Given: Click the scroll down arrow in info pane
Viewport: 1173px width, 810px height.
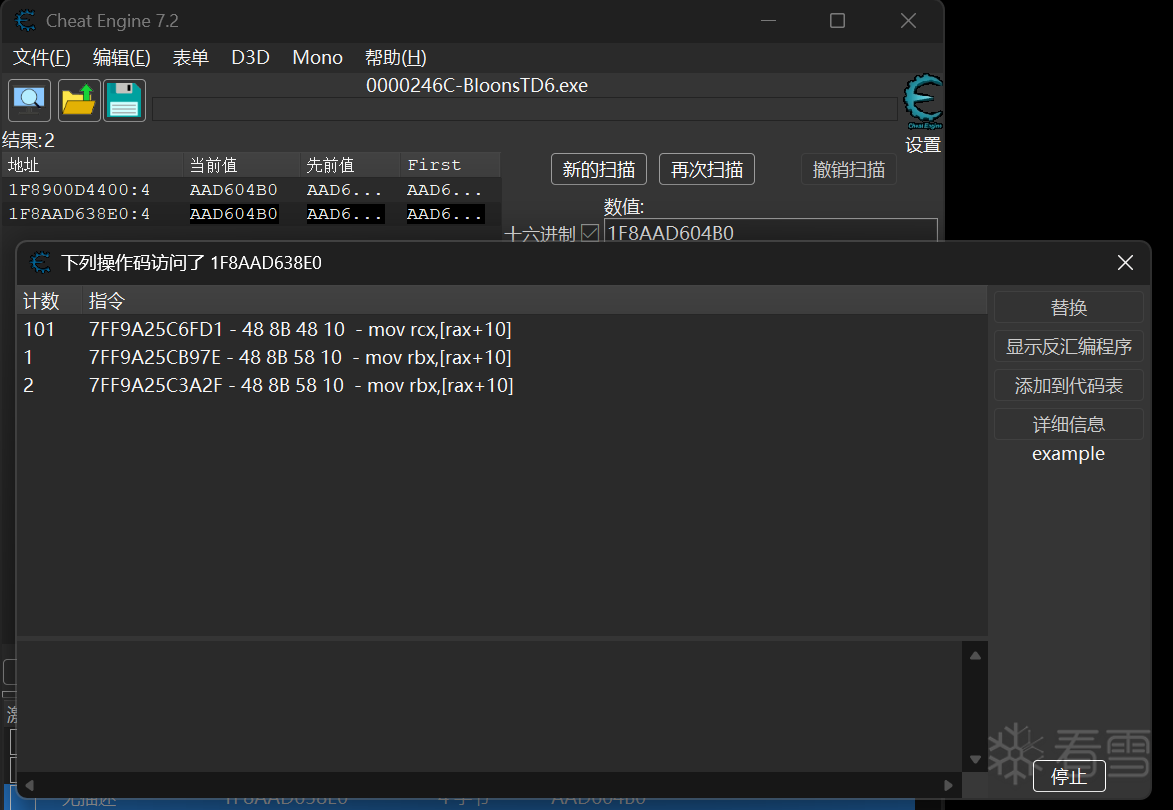Looking at the screenshot, I should [x=975, y=759].
